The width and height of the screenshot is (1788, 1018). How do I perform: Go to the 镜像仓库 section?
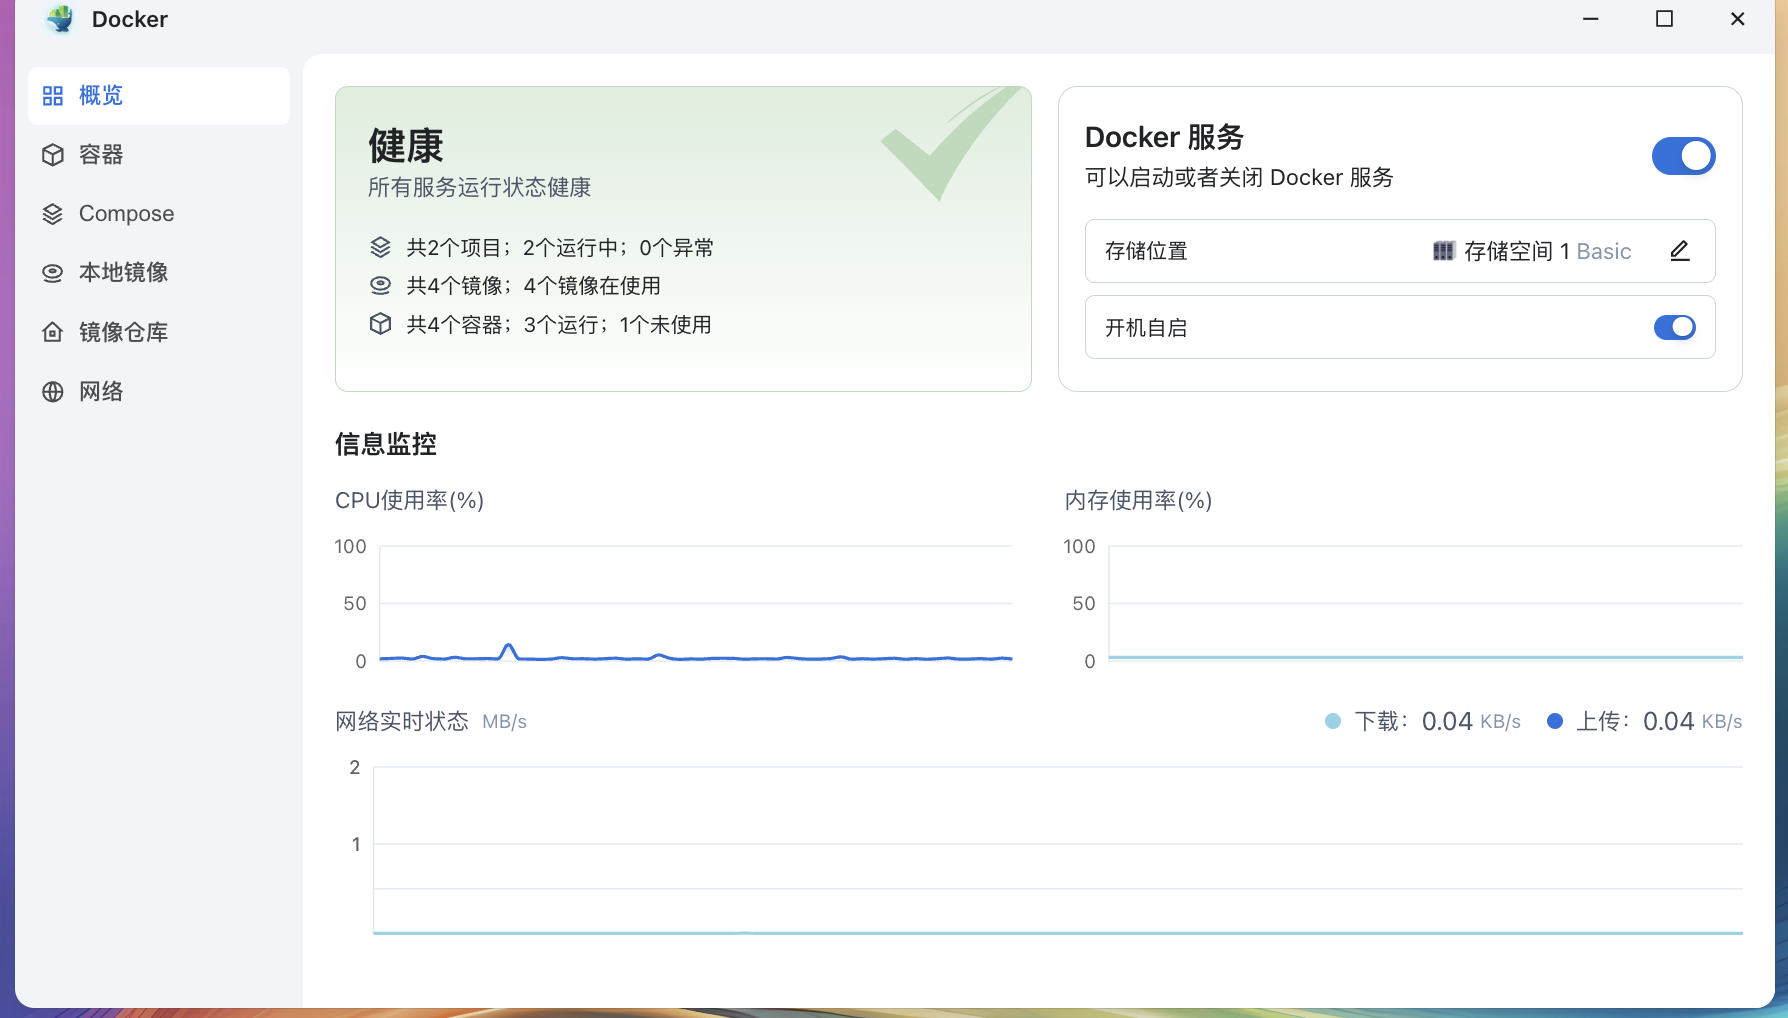tap(123, 332)
